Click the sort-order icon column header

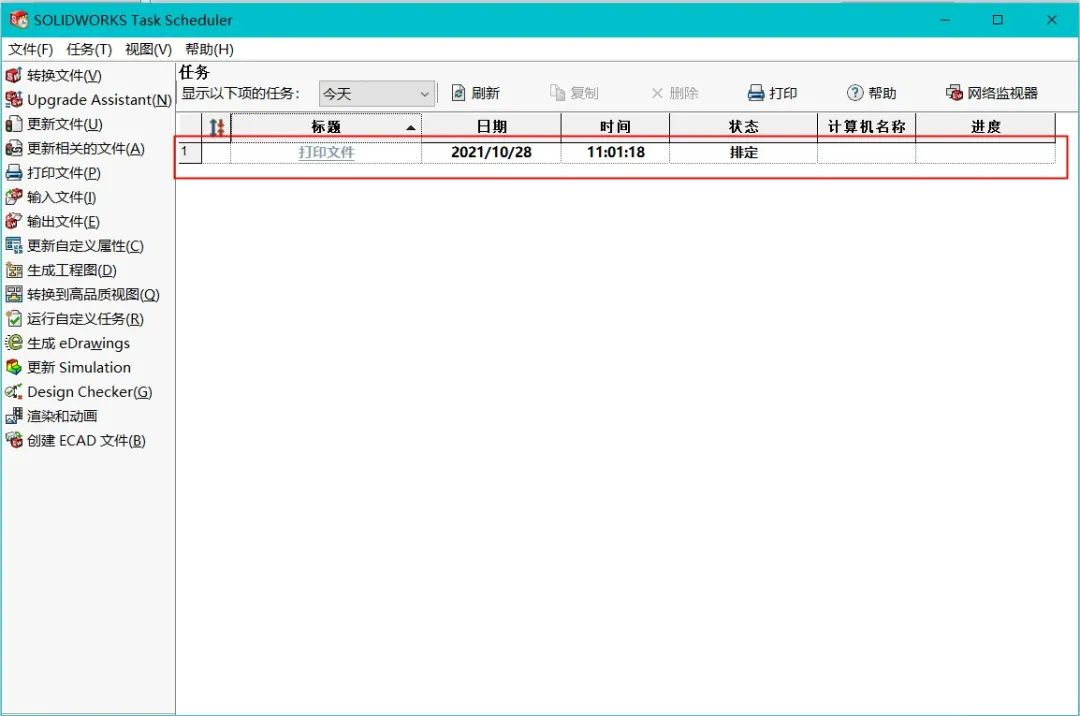tap(217, 127)
